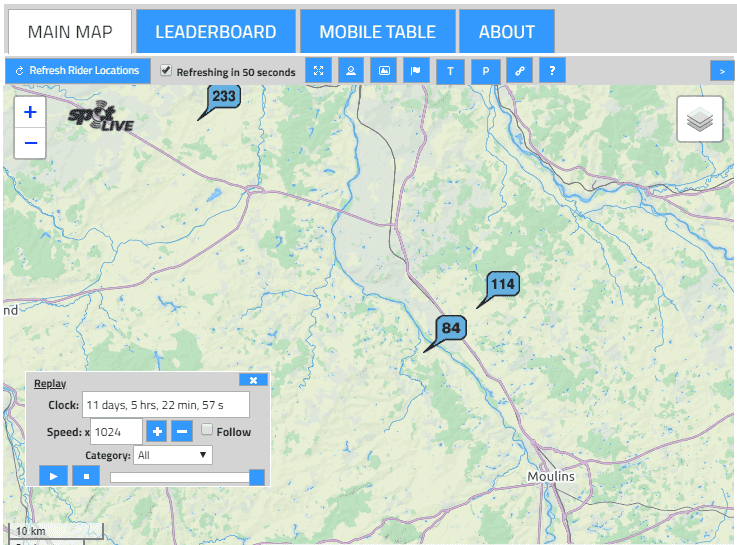Enable the Follow checkbox in Replay
Screen dimensions: 737x545
207,430
